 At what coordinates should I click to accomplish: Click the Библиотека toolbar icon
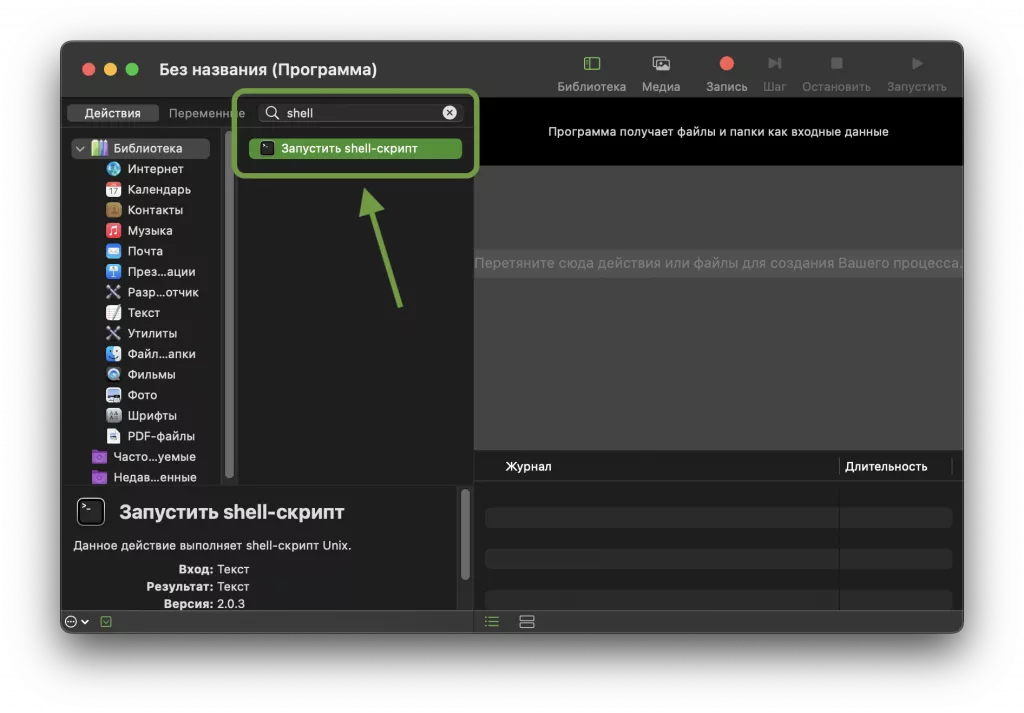(x=592, y=64)
